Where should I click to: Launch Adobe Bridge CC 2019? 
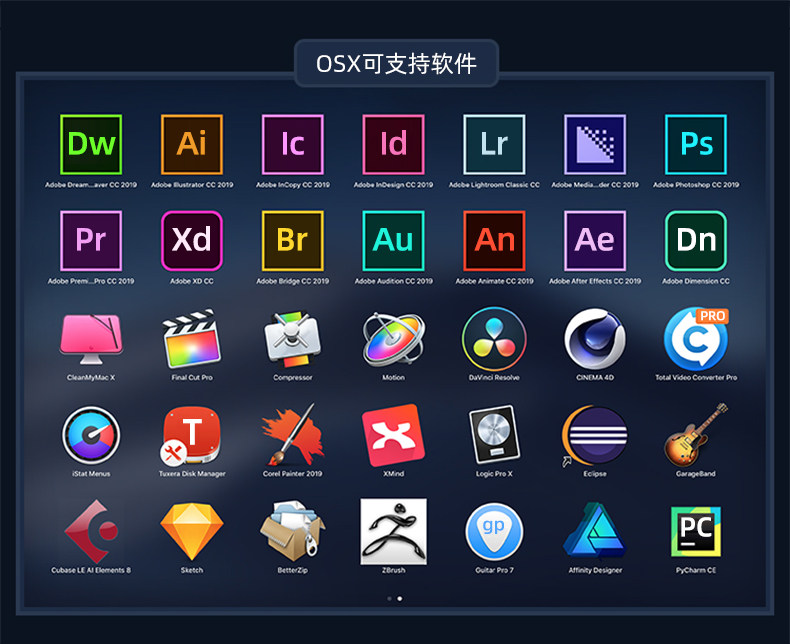(x=293, y=240)
